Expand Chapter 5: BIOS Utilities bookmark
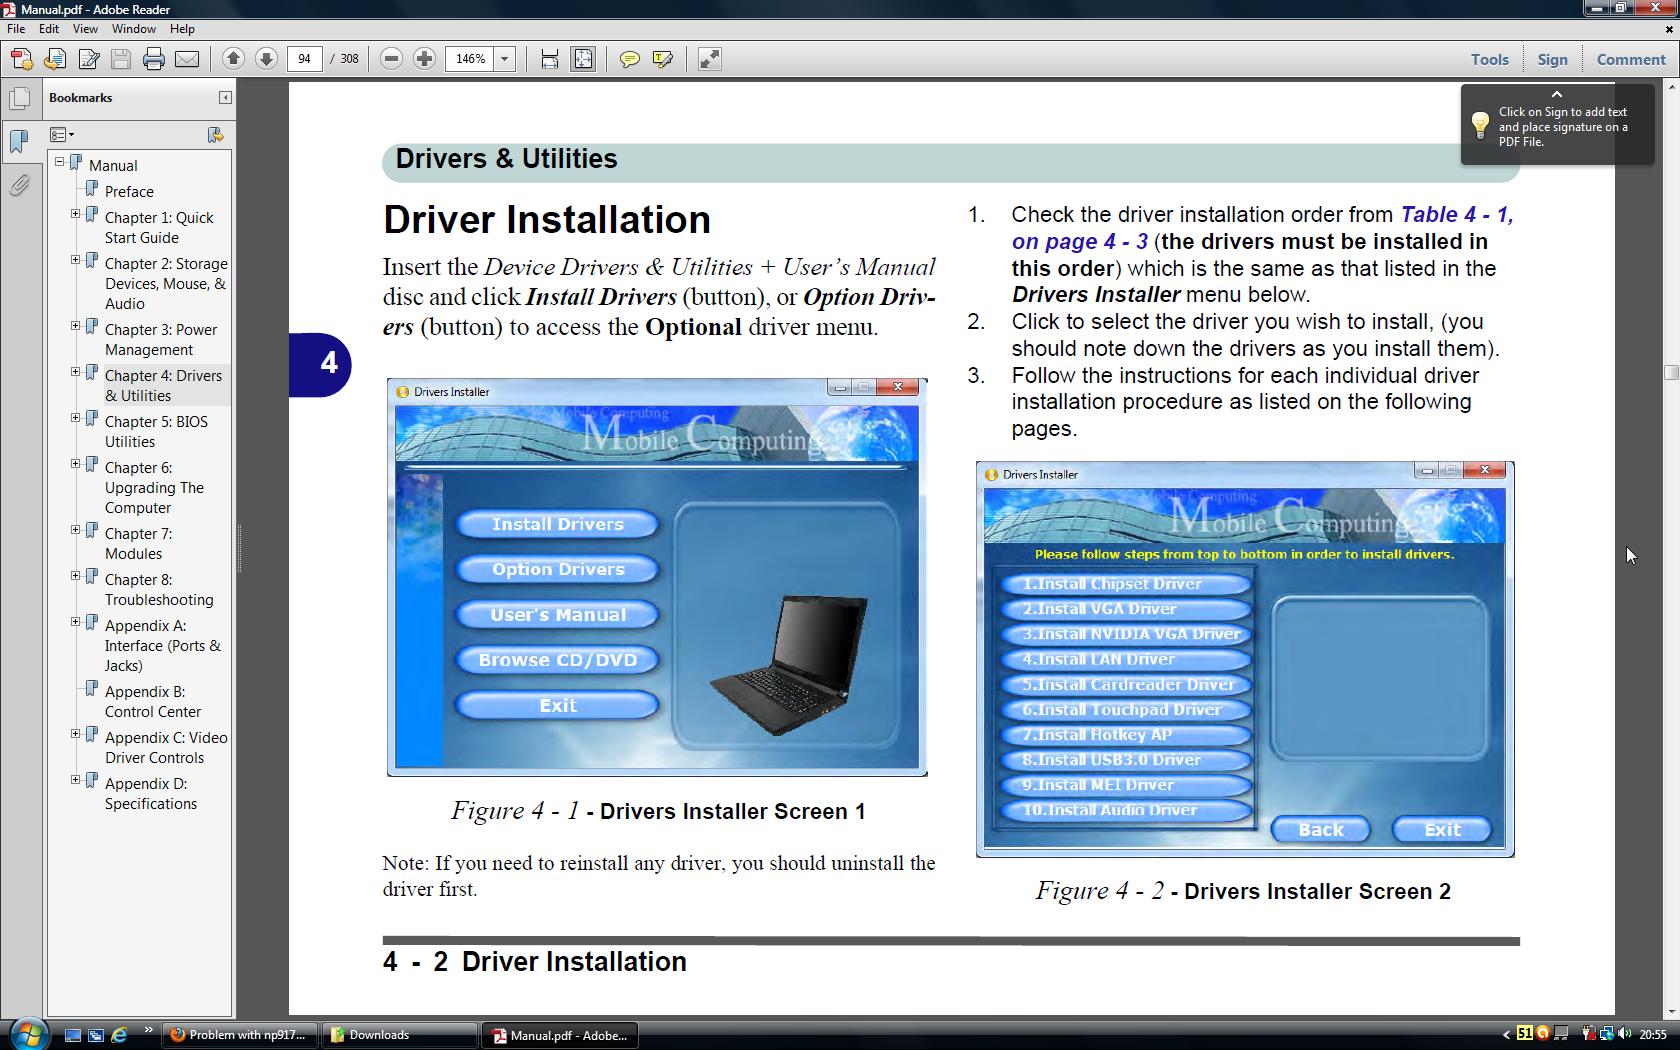This screenshot has width=1680, height=1050. (75, 418)
